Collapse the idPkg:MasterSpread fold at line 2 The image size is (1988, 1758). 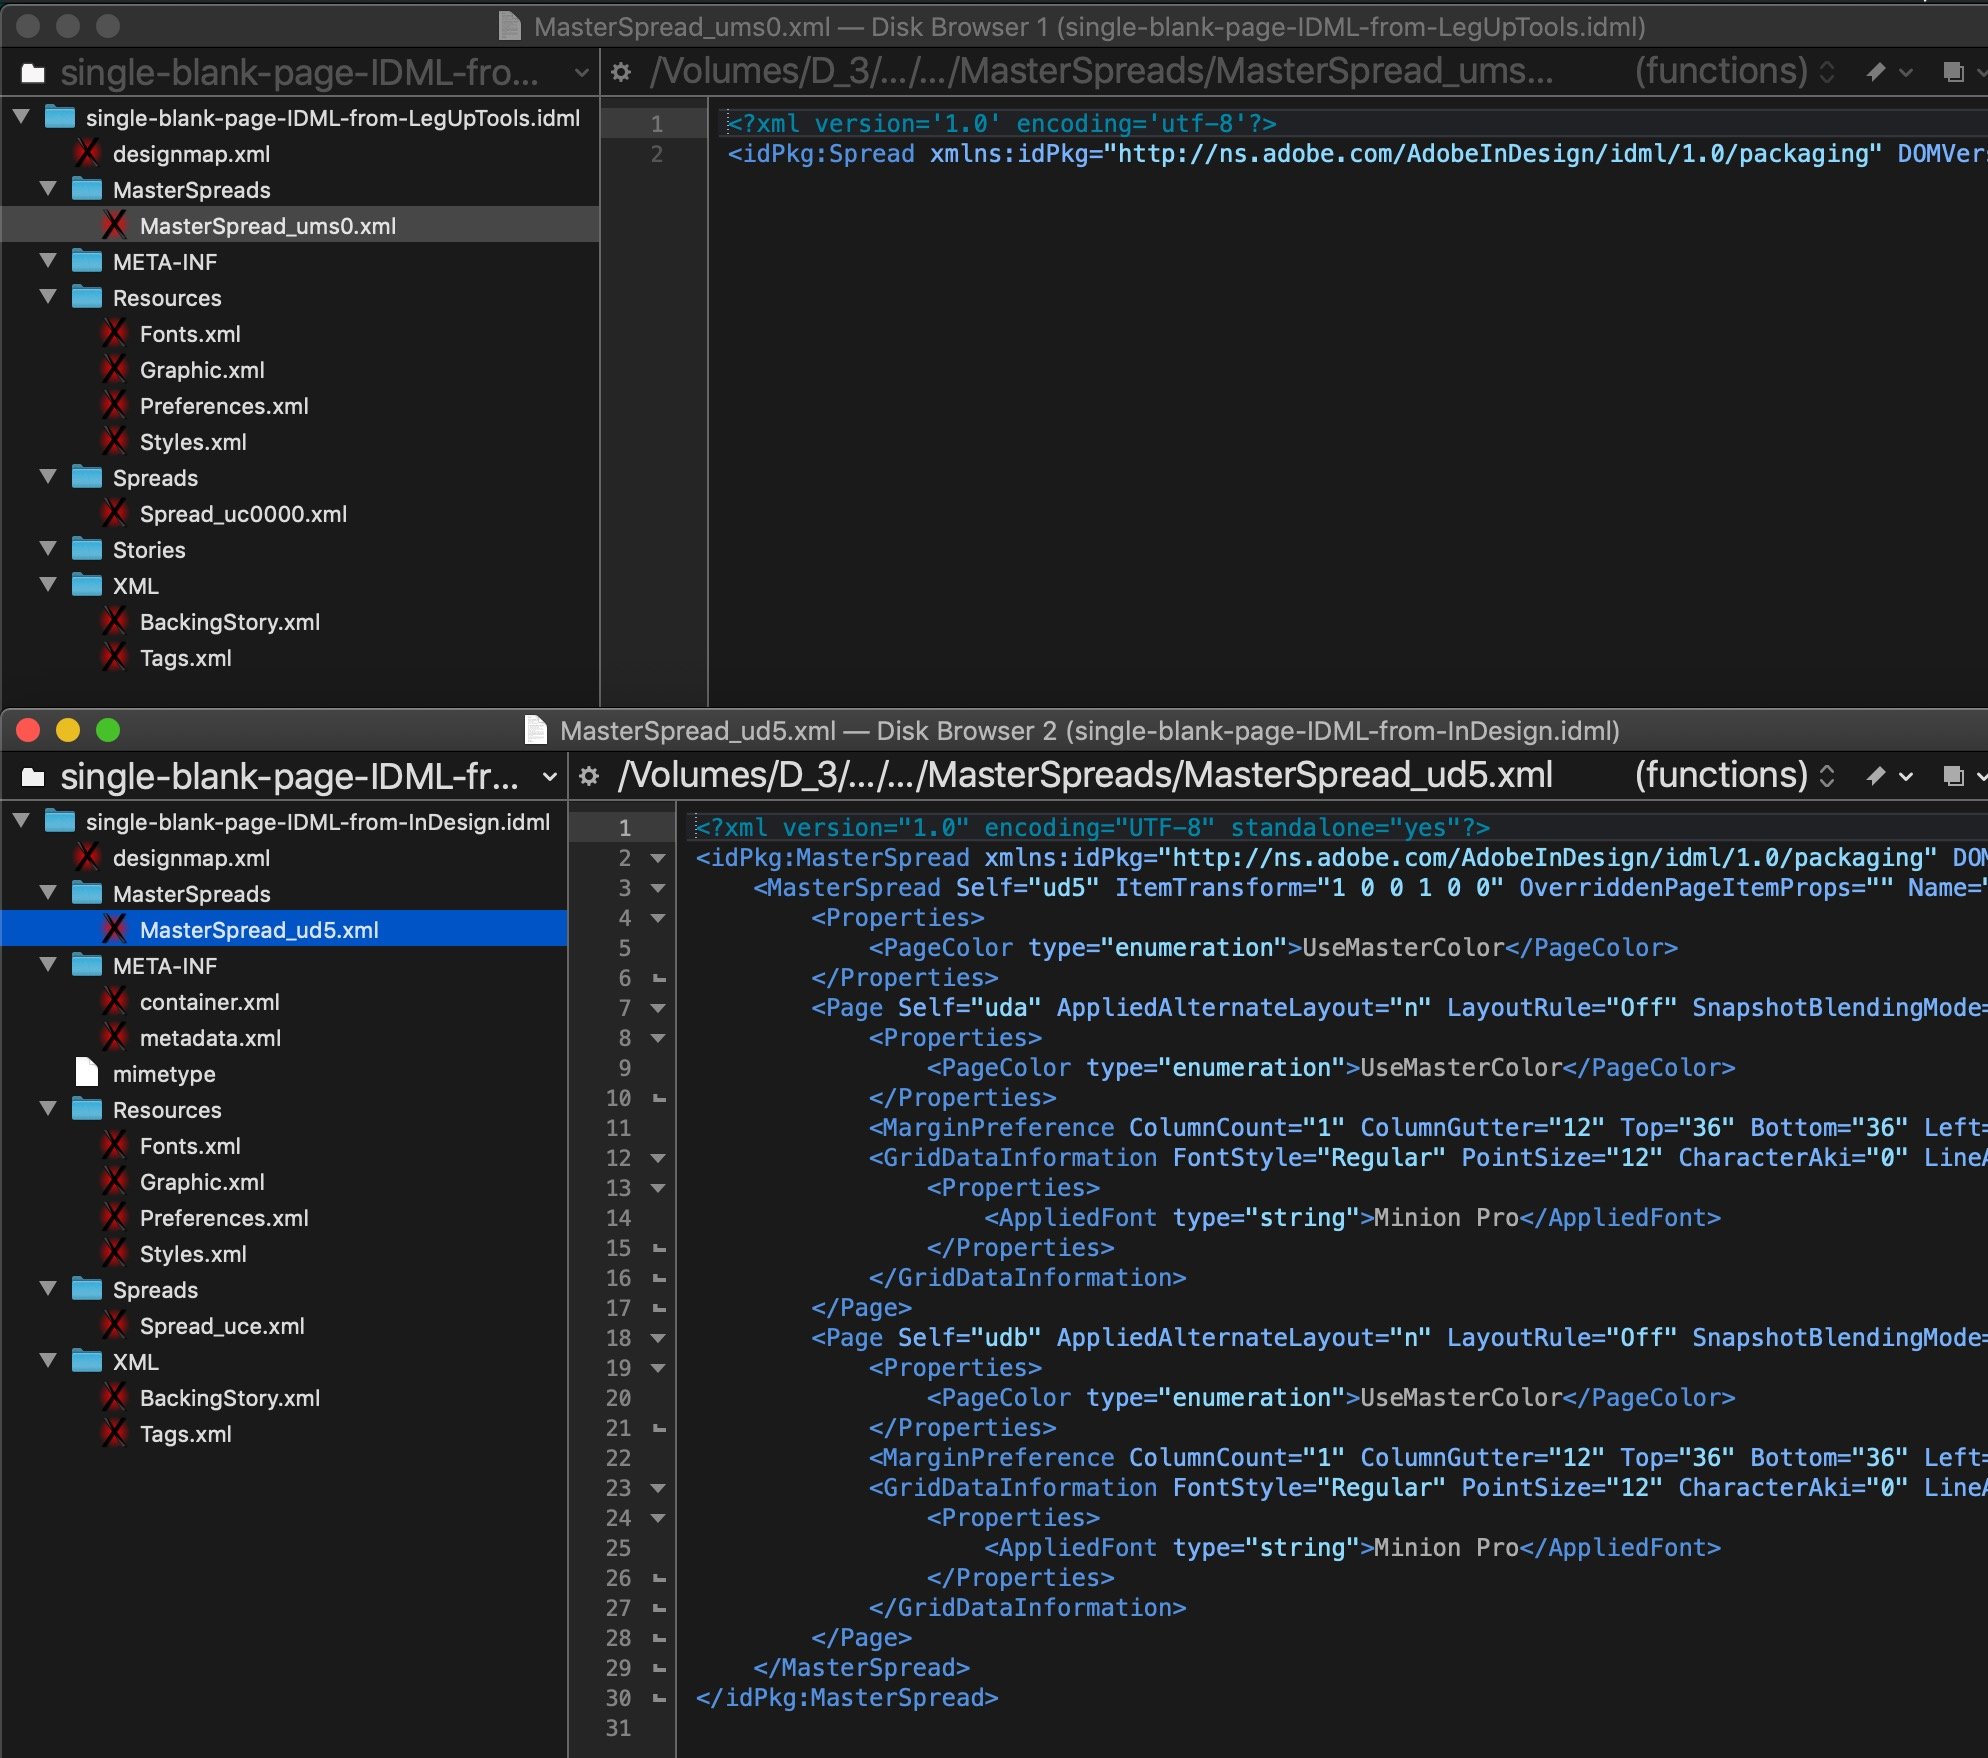pyautogui.click(x=658, y=858)
